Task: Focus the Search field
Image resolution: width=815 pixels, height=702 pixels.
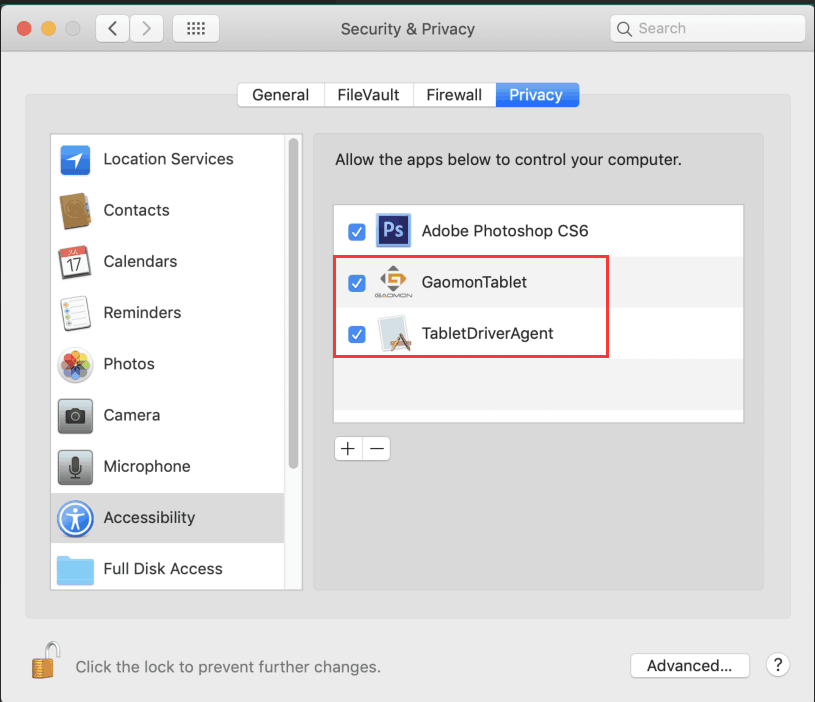Action: coord(707,29)
